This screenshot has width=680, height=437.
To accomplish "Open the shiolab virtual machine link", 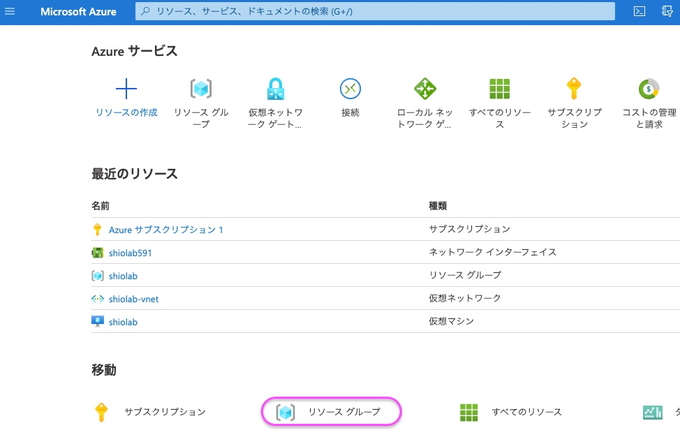I will point(123,322).
